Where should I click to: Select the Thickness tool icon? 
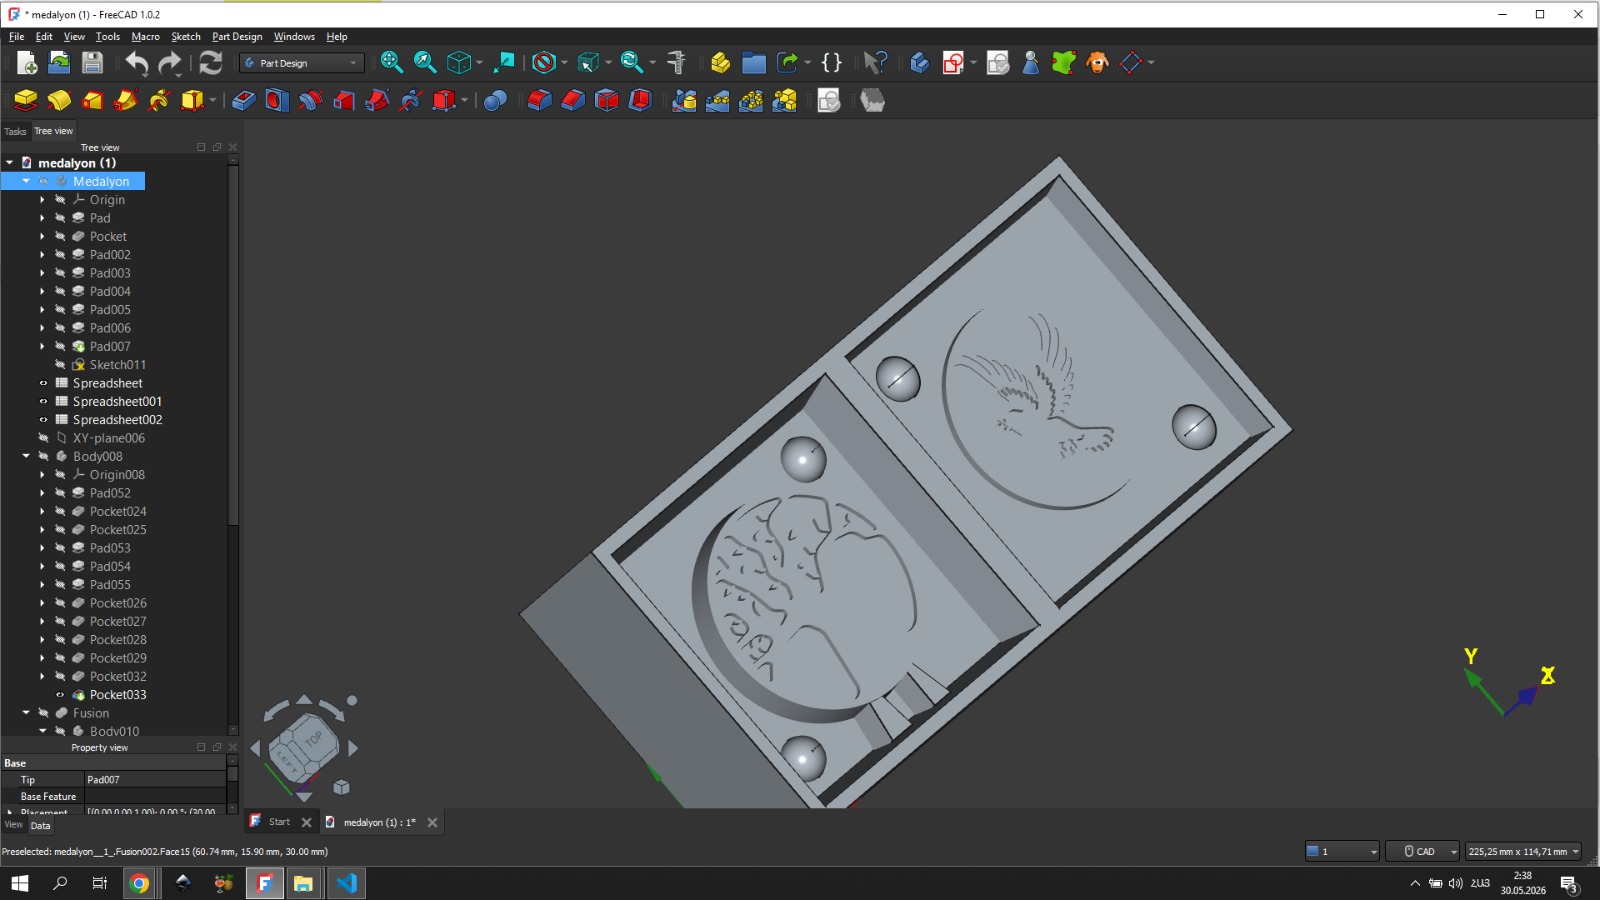tap(640, 100)
